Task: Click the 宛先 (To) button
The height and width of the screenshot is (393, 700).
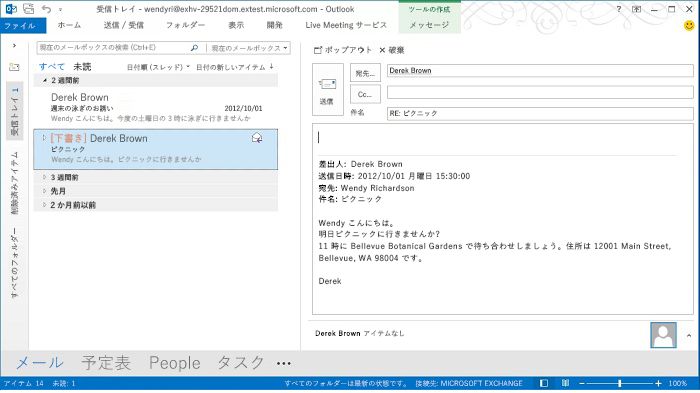Action: coord(365,73)
